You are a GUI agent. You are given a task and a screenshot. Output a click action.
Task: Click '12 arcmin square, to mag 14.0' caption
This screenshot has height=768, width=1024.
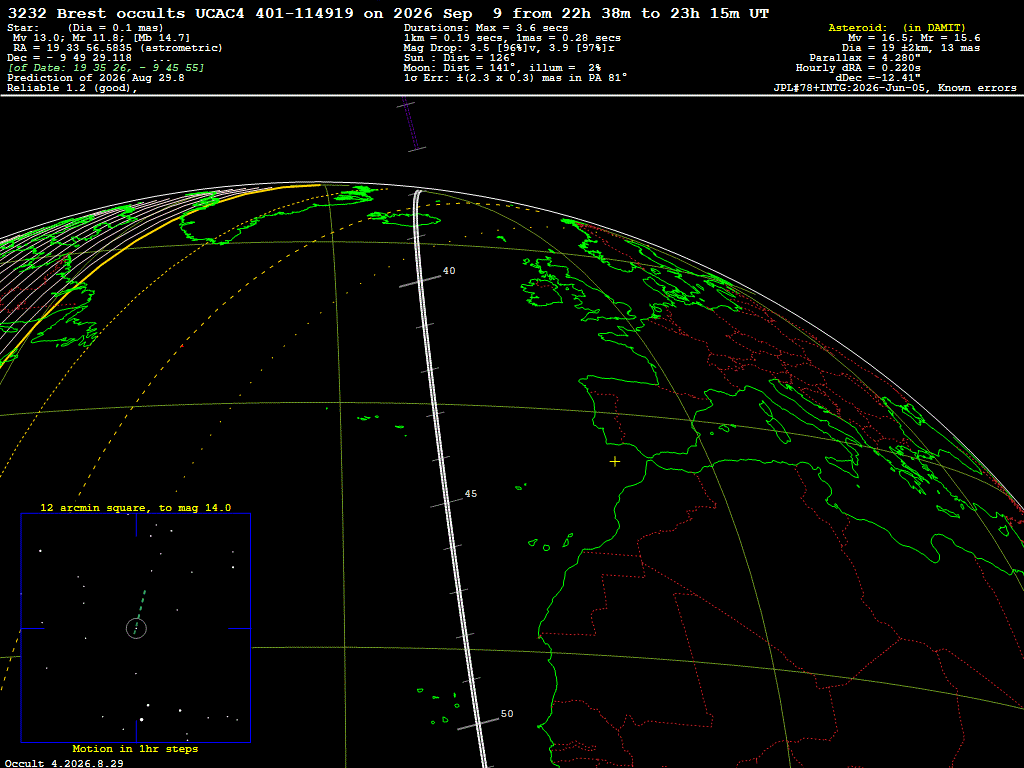(x=136, y=507)
